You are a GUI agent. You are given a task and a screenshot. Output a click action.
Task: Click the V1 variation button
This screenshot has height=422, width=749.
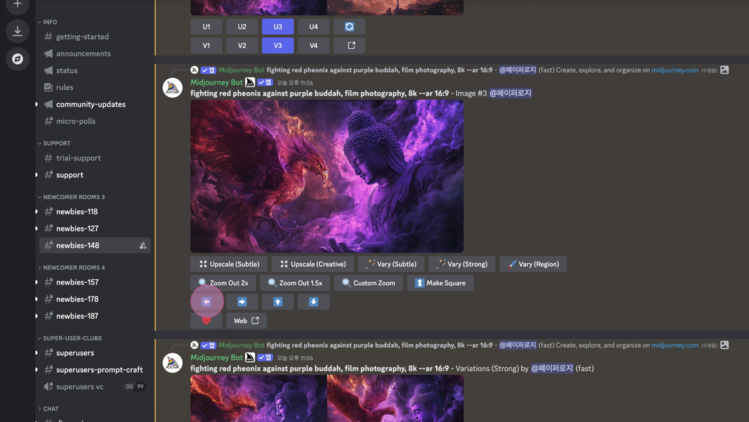click(206, 45)
